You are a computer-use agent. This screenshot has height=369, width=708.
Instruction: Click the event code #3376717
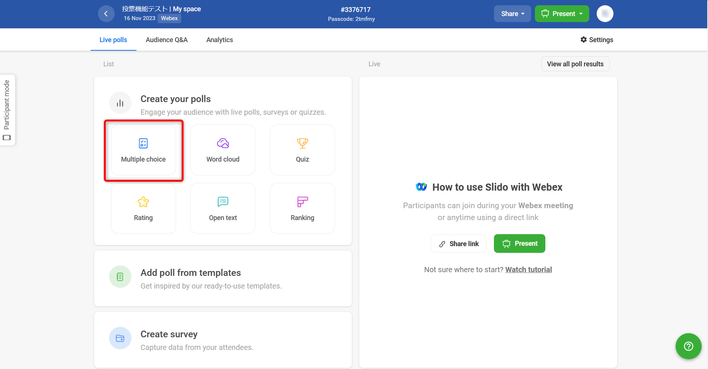coord(355,9)
